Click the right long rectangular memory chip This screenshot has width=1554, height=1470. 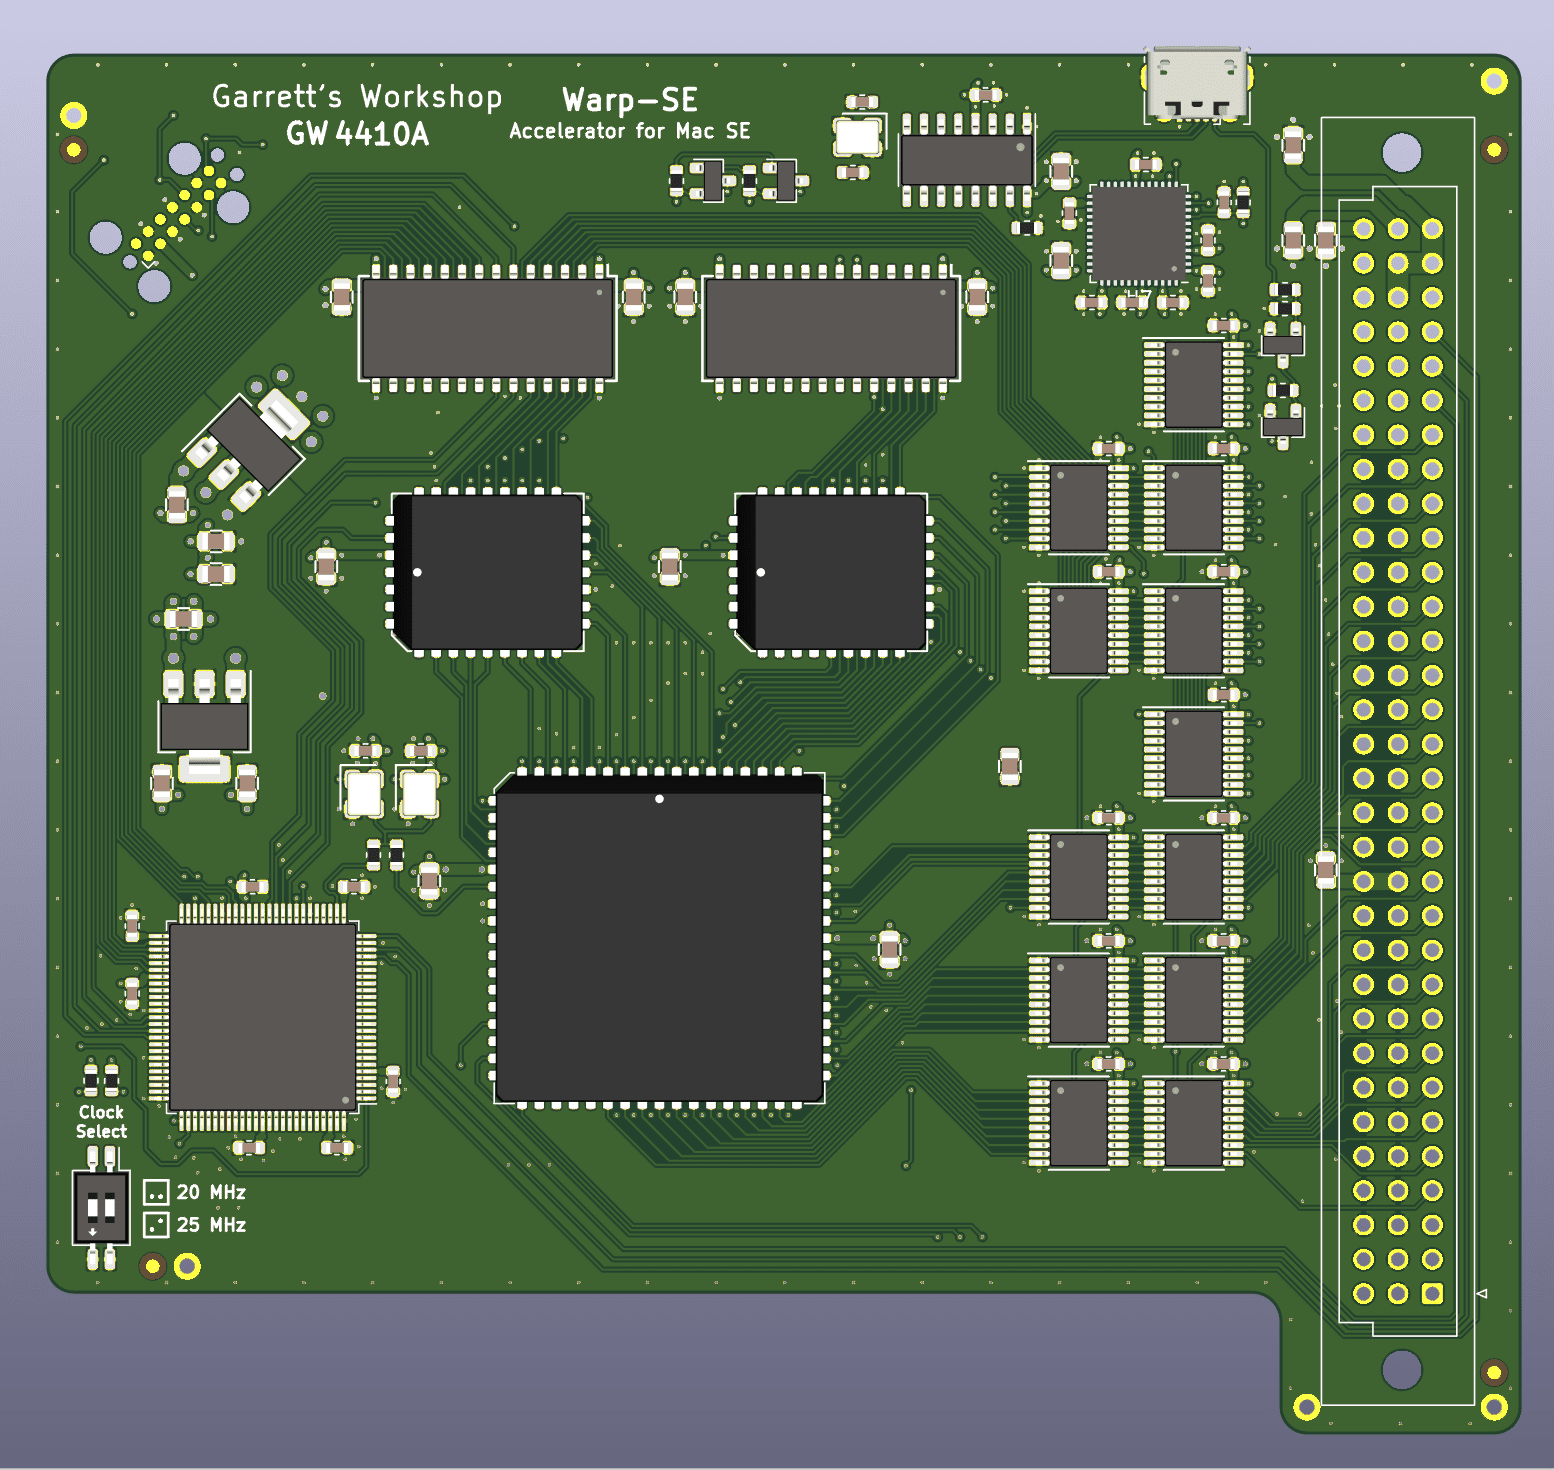(x=831, y=328)
